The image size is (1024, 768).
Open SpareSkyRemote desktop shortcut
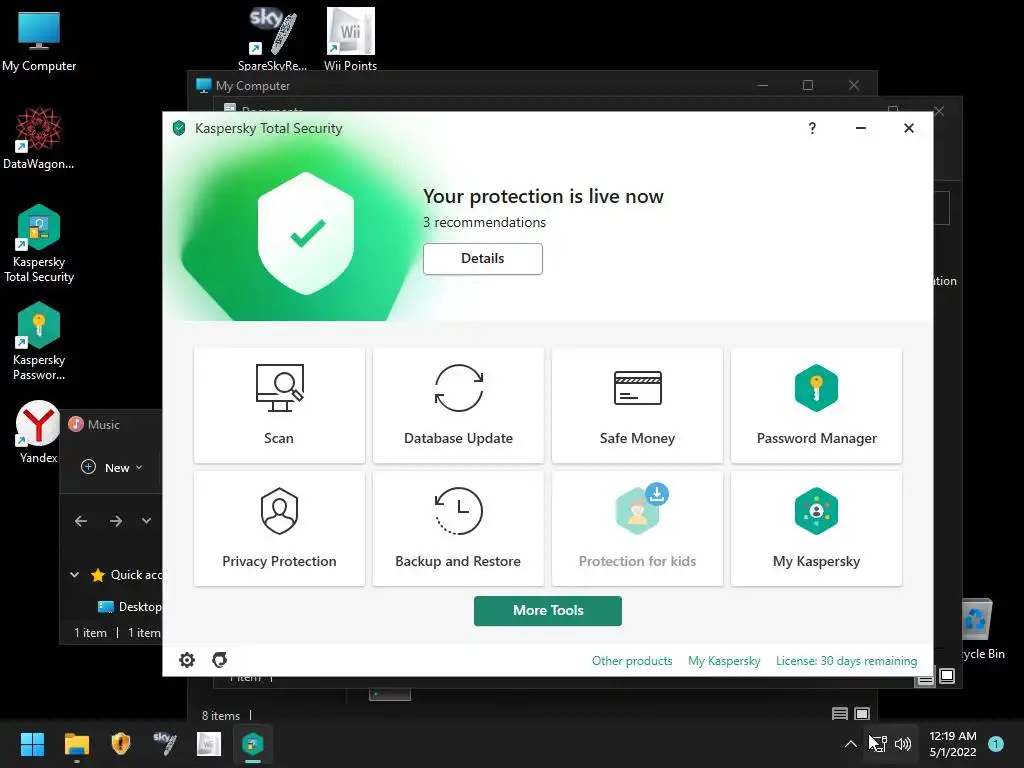click(x=272, y=39)
